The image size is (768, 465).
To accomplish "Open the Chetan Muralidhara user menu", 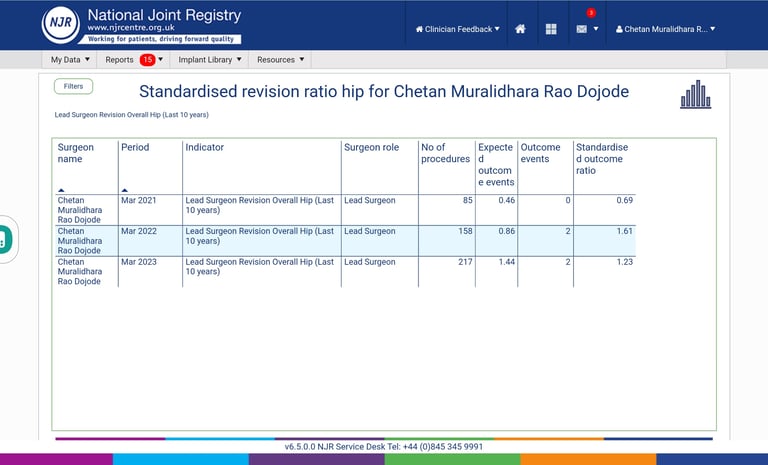I will [x=666, y=29].
